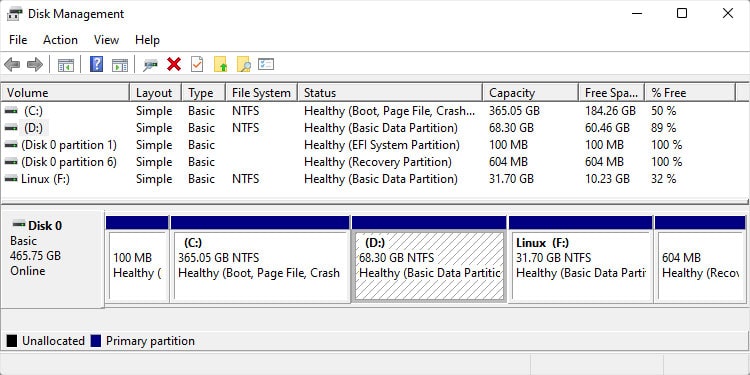Click the 32 % free cell
Screen dimensions: 750x375
click(663, 179)
